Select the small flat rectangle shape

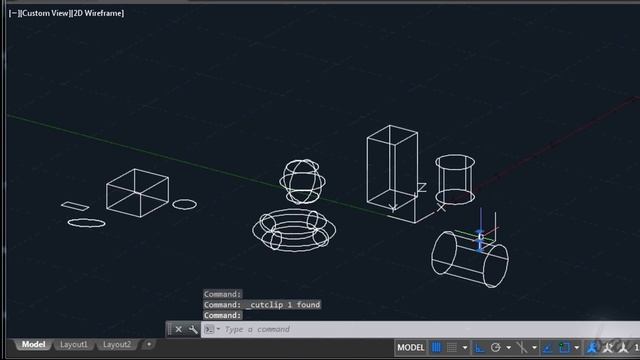75,206
